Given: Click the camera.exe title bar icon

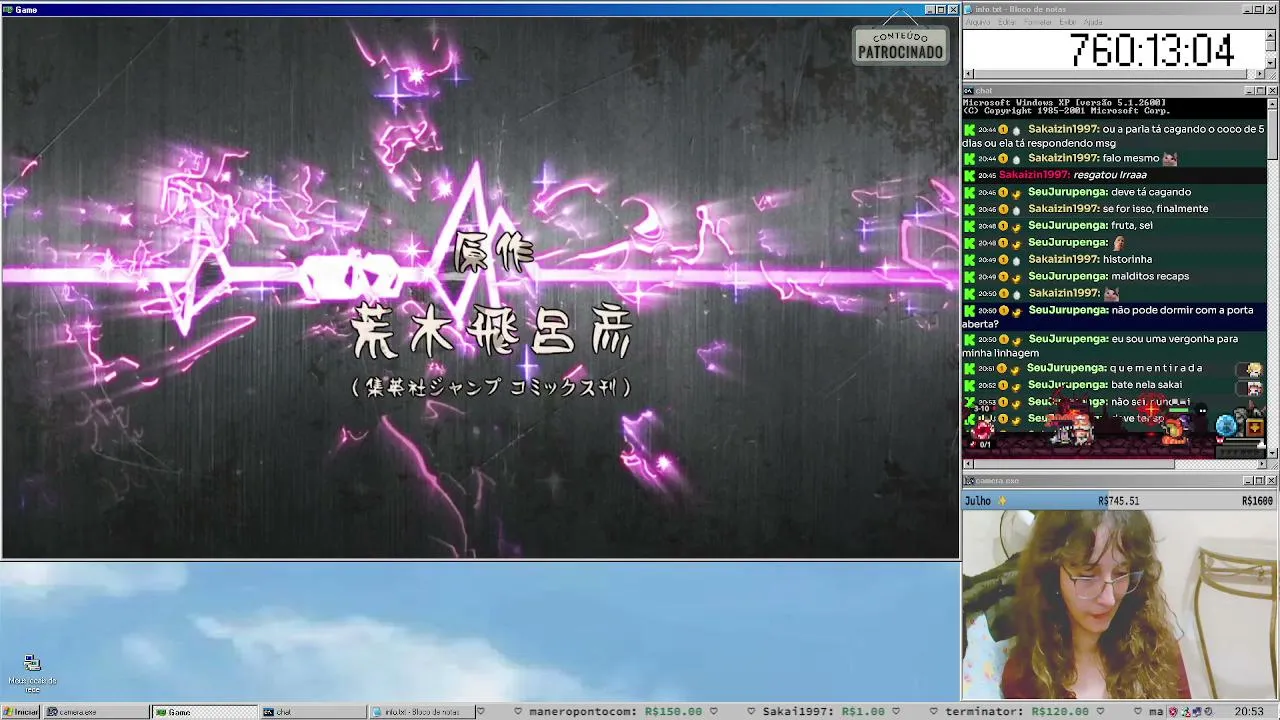Looking at the screenshot, I should (x=968, y=481).
